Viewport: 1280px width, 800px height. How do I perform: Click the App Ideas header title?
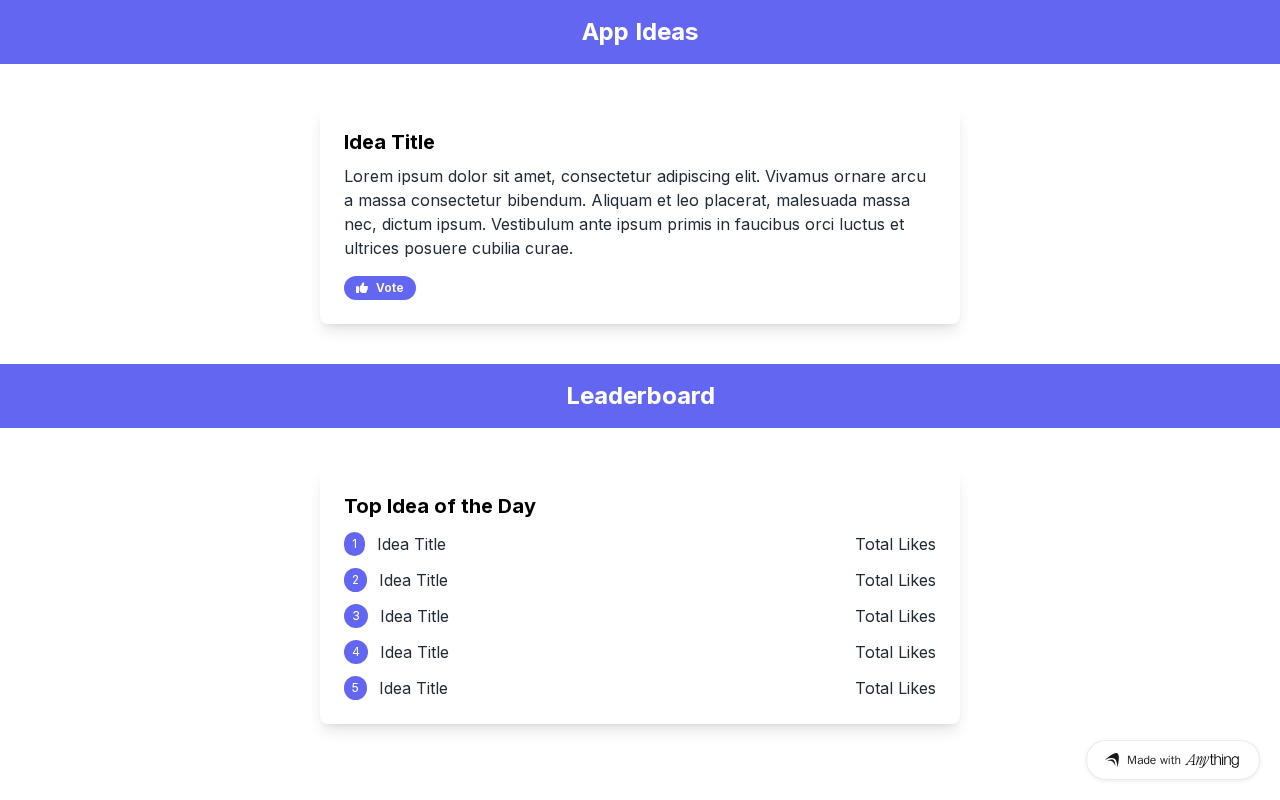click(640, 32)
